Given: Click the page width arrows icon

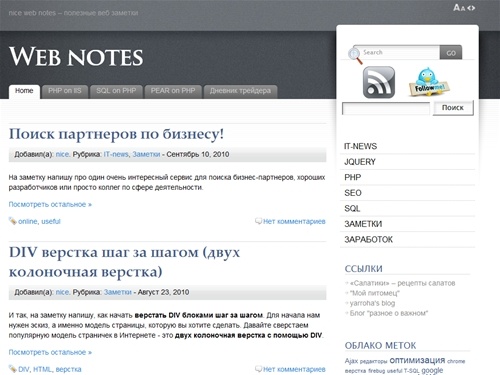Looking at the screenshot, I should click(471, 8).
